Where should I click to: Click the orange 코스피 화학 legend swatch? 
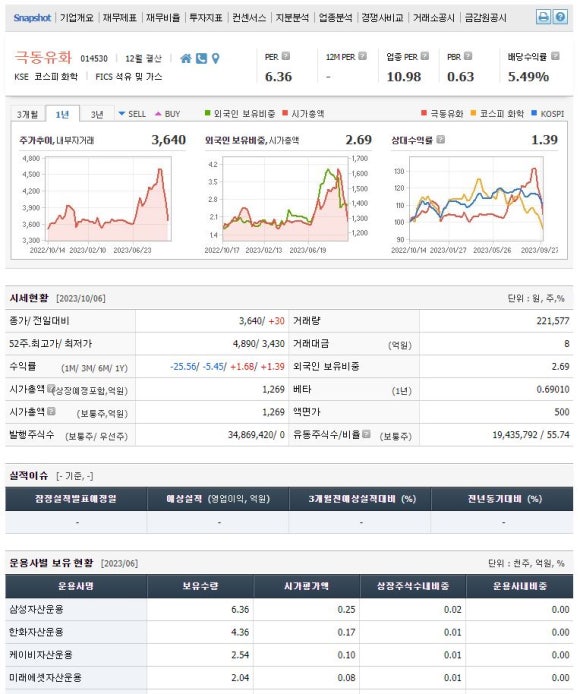[473, 113]
